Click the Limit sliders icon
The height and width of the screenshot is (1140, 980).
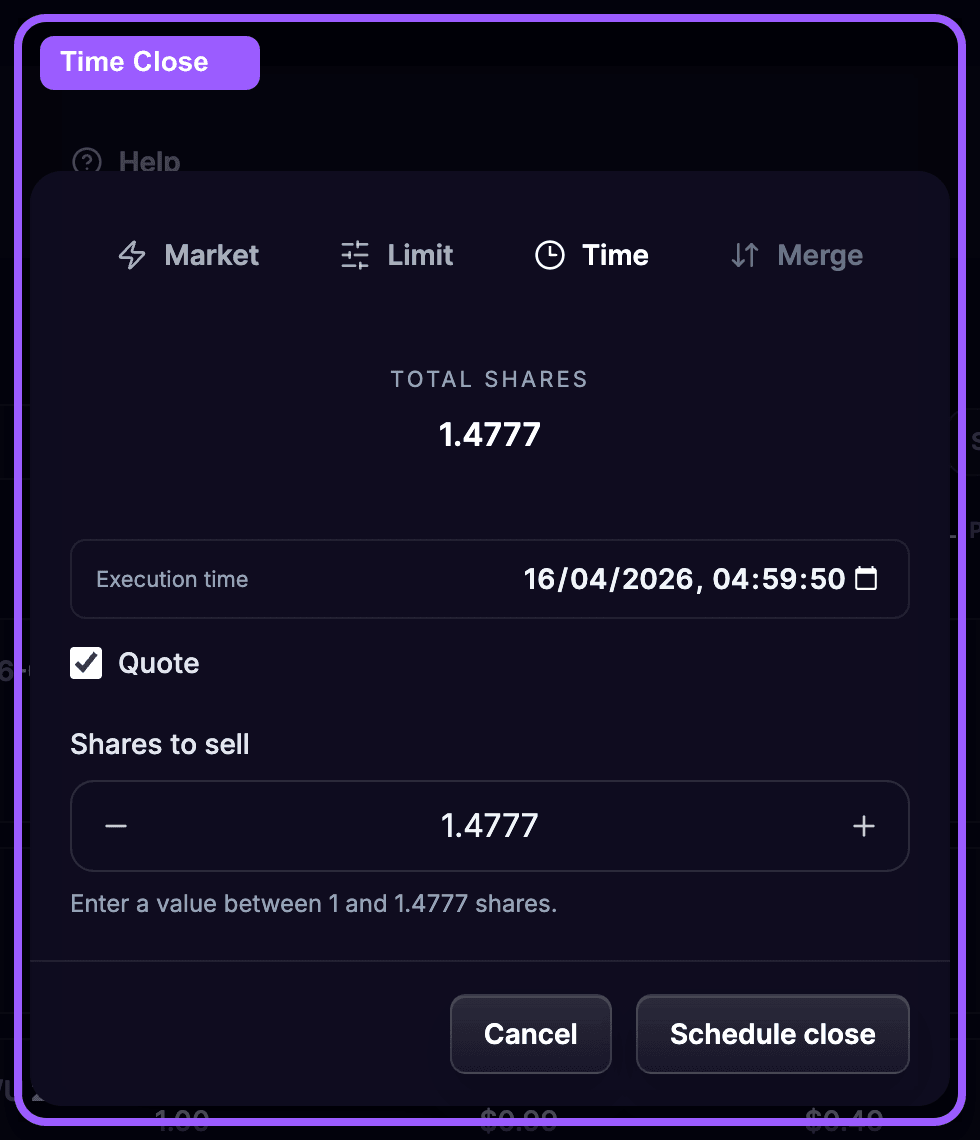[355, 256]
